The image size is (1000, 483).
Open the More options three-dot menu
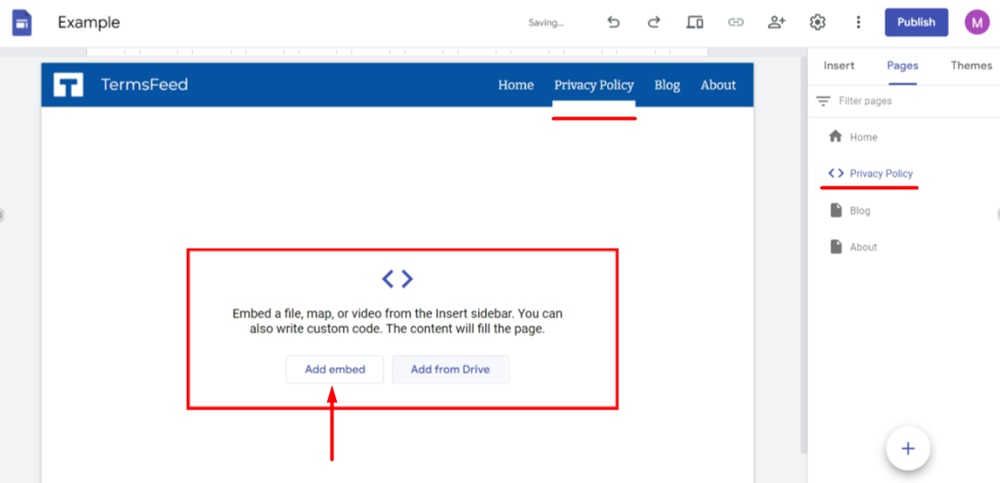tap(858, 22)
